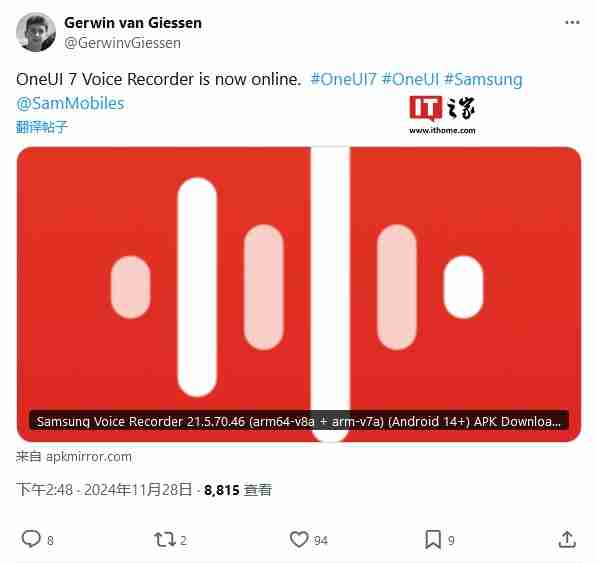Image resolution: width=598 pixels, height=563 pixels.
Task: Open Gerwin van Giessen display name
Action: click(133, 23)
